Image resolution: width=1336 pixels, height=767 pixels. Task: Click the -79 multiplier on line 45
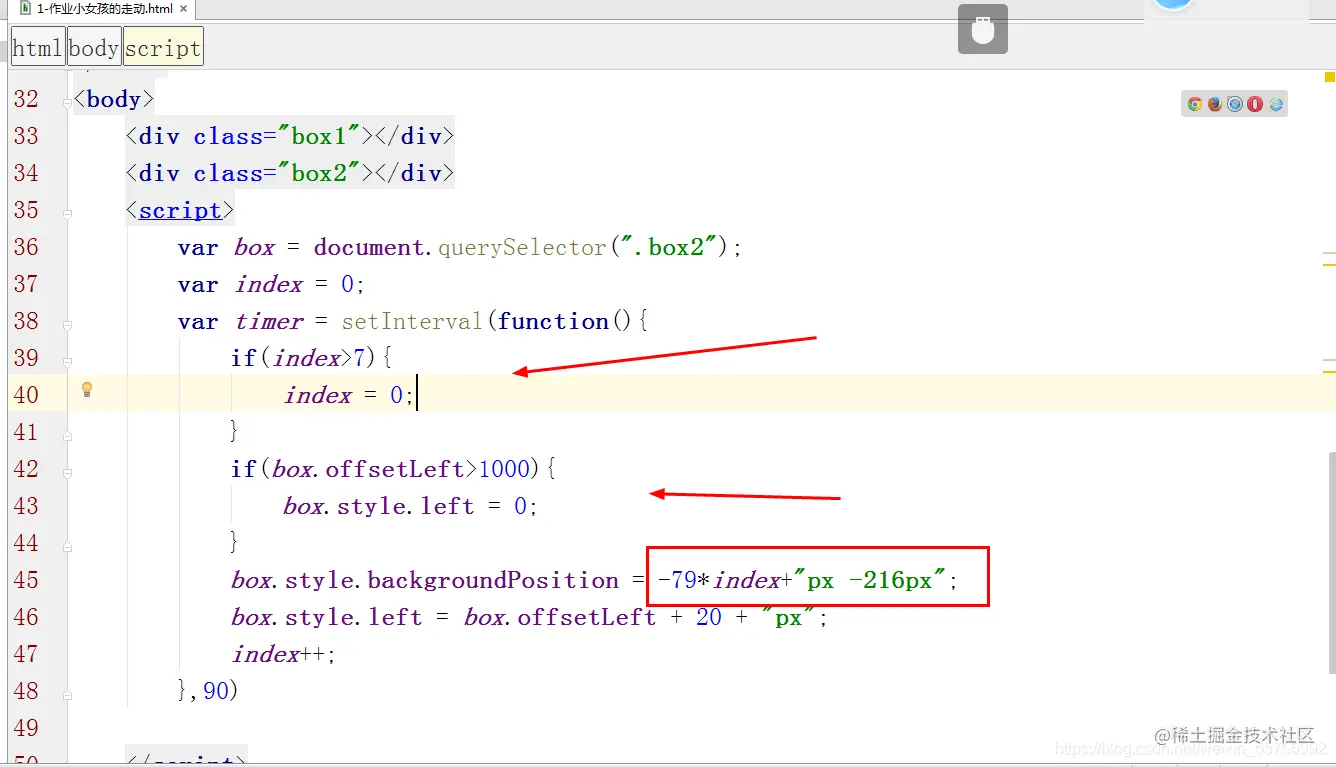click(x=677, y=580)
